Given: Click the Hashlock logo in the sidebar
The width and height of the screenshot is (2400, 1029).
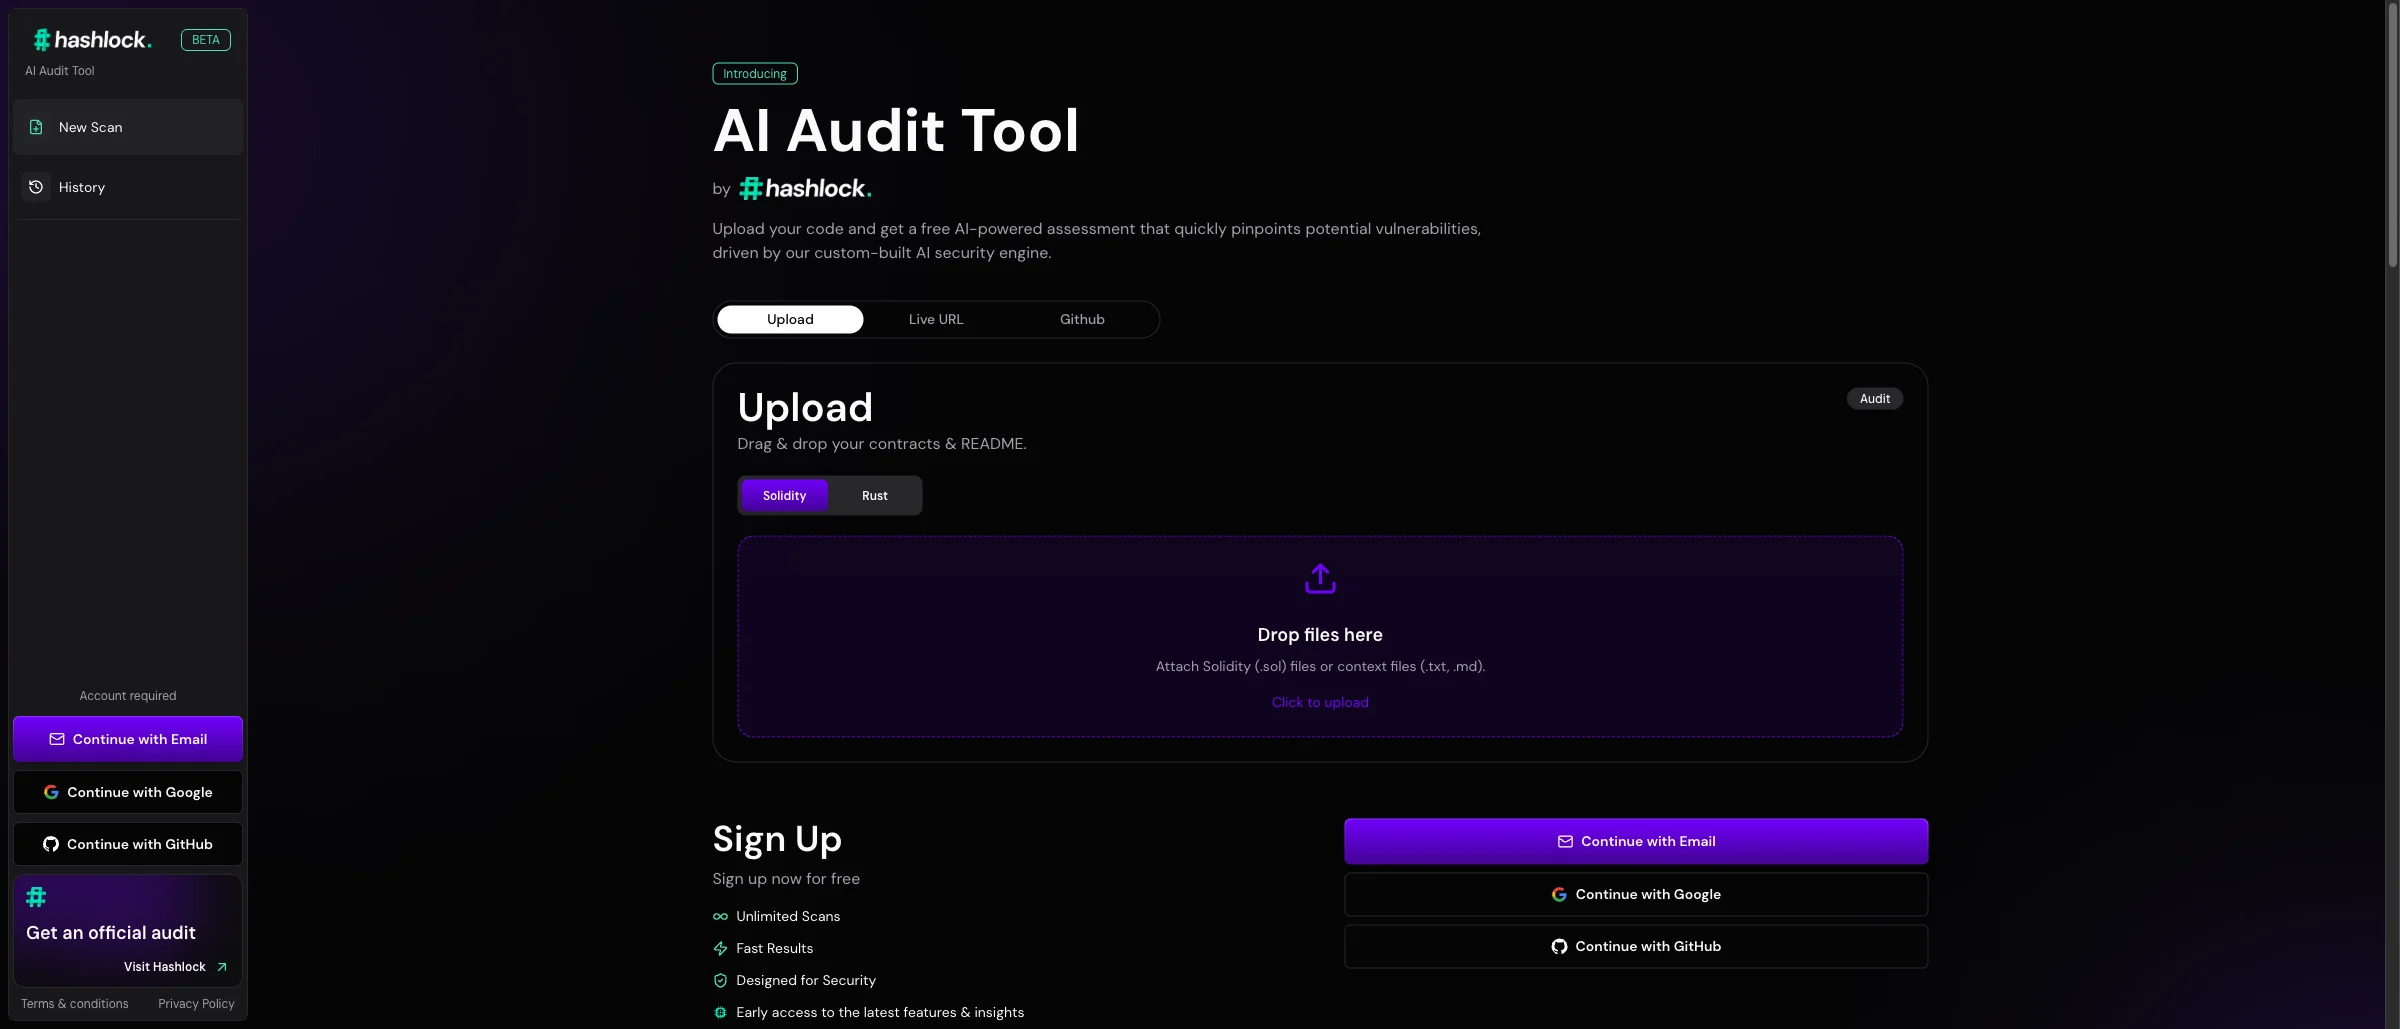Looking at the screenshot, I should [91, 39].
